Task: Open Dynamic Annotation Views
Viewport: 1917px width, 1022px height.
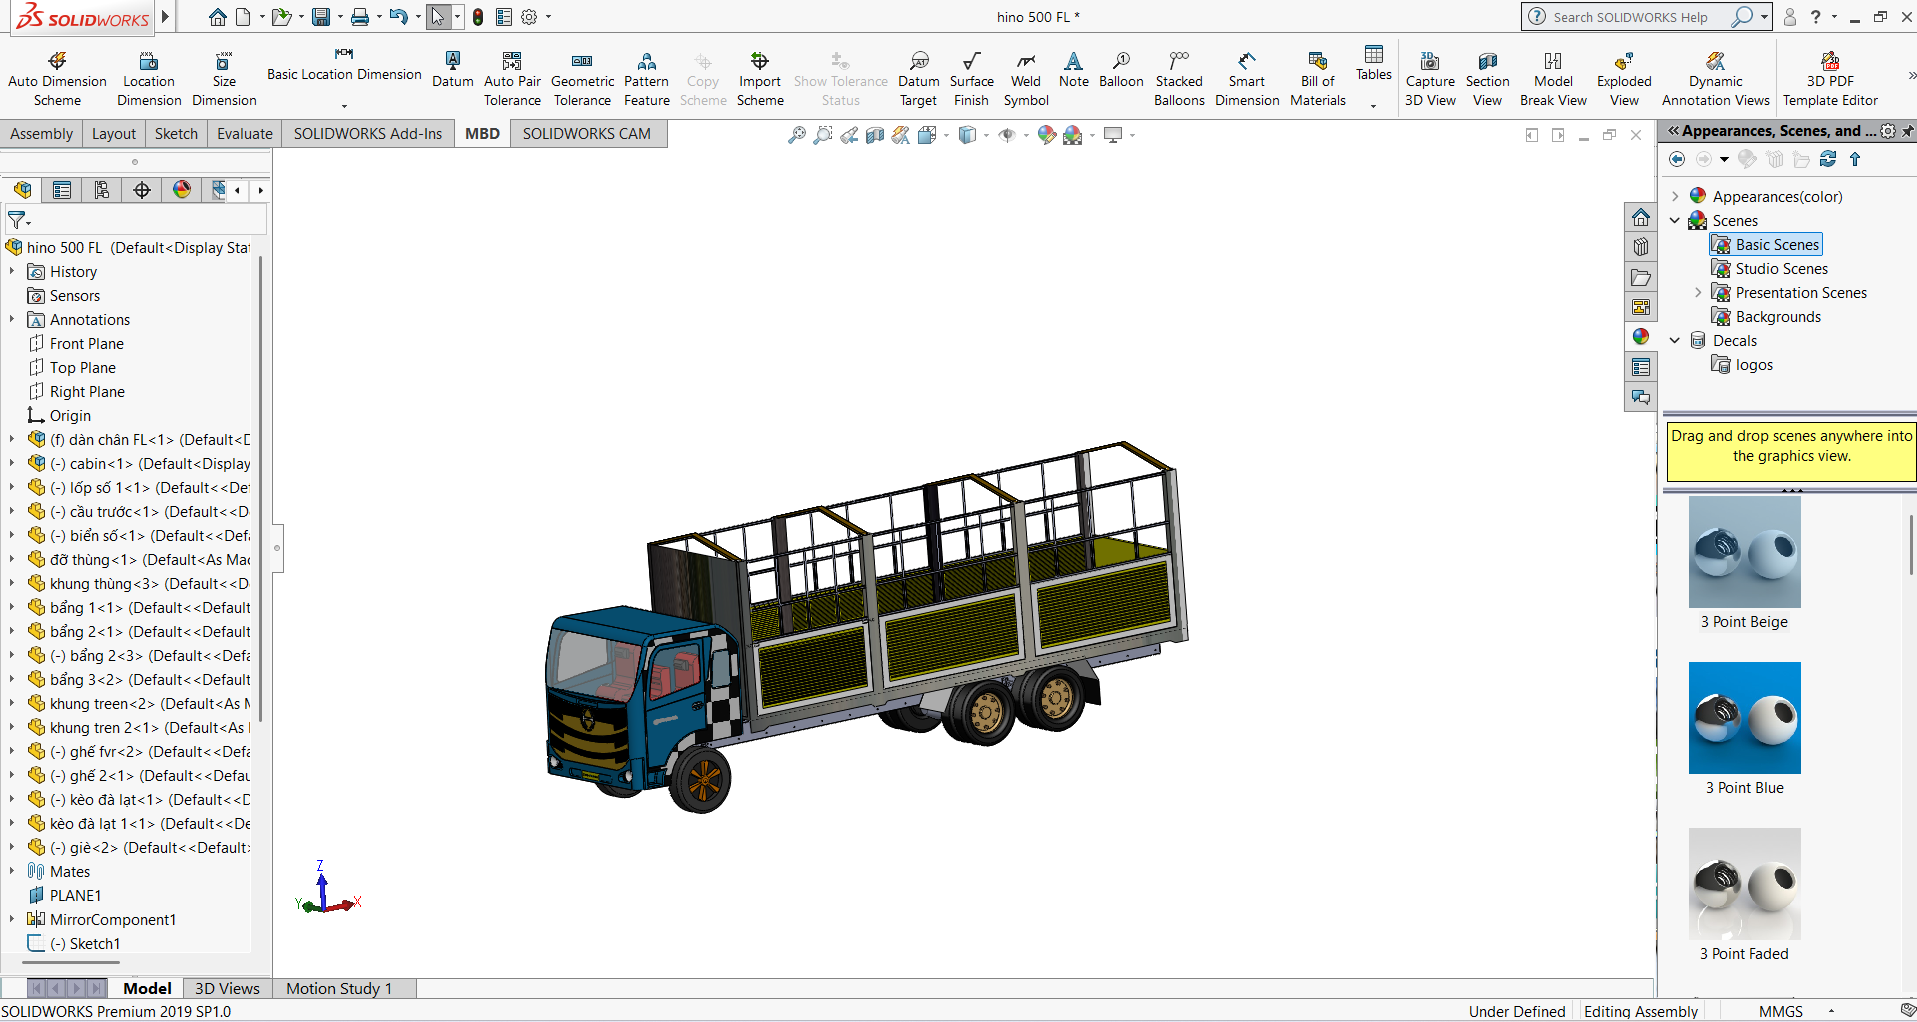Action: (x=1715, y=78)
